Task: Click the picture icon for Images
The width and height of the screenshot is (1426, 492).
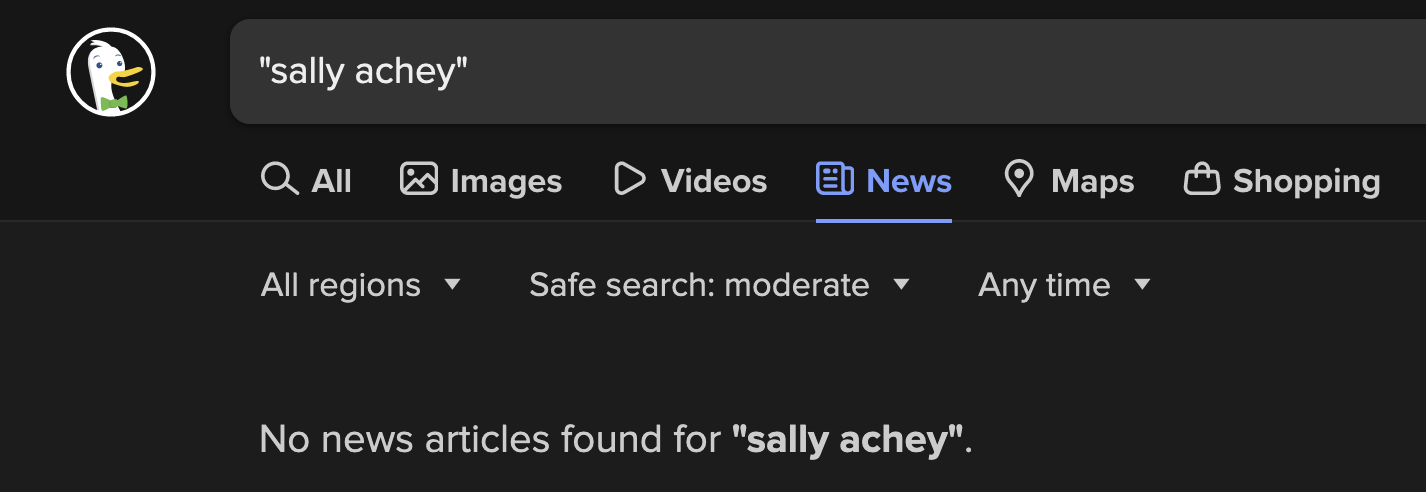Action: (419, 180)
